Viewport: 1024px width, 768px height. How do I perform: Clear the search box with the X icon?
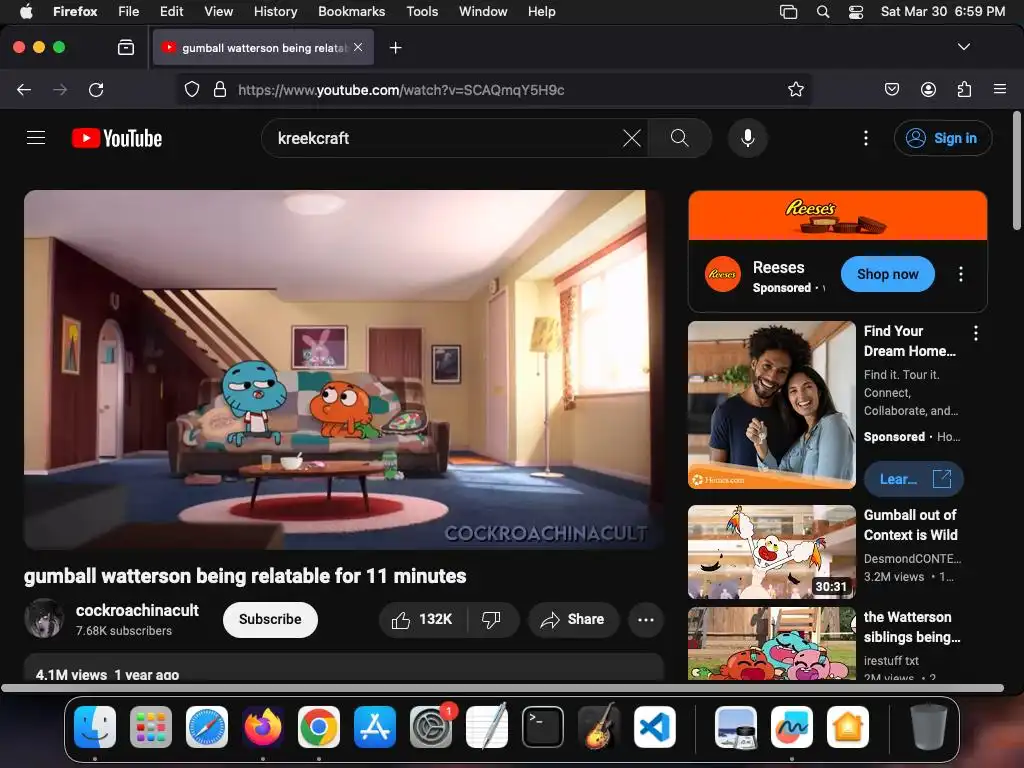[632, 138]
